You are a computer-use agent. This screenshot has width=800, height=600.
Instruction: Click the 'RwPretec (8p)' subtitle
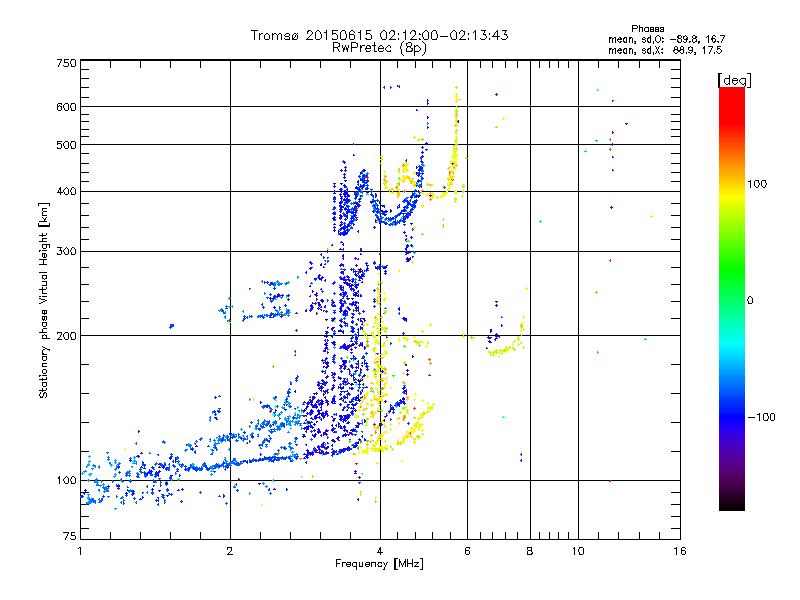(x=379, y=48)
